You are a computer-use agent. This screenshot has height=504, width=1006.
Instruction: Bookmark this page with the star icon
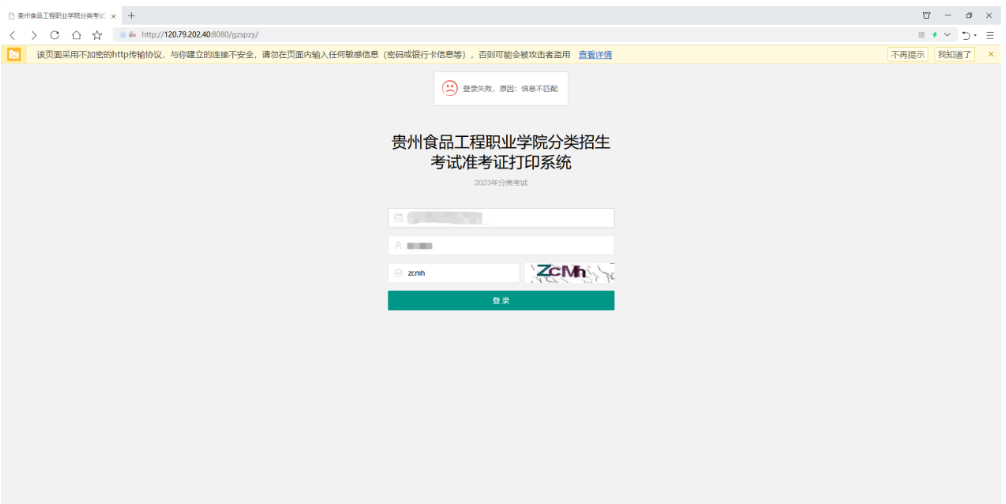click(97, 35)
